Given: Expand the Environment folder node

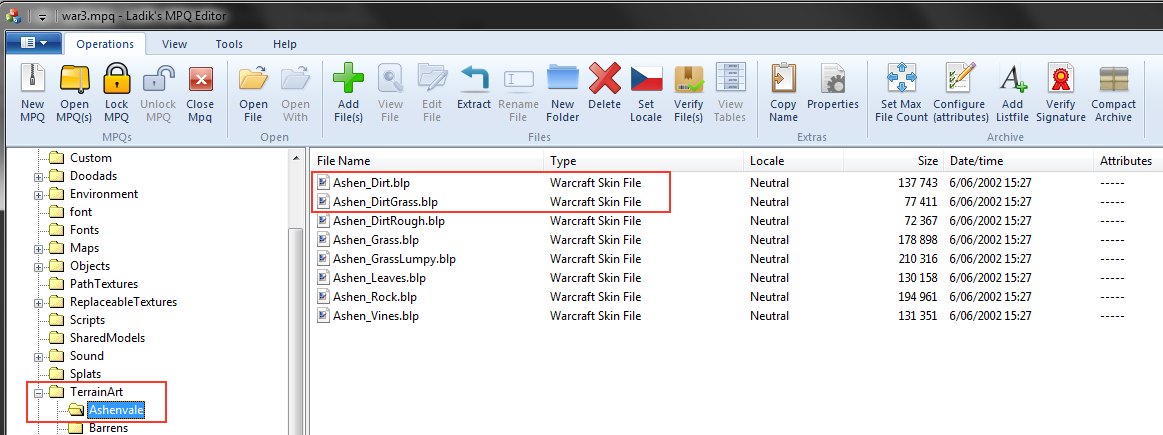Looking at the screenshot, I should click(x=39, y=194).
